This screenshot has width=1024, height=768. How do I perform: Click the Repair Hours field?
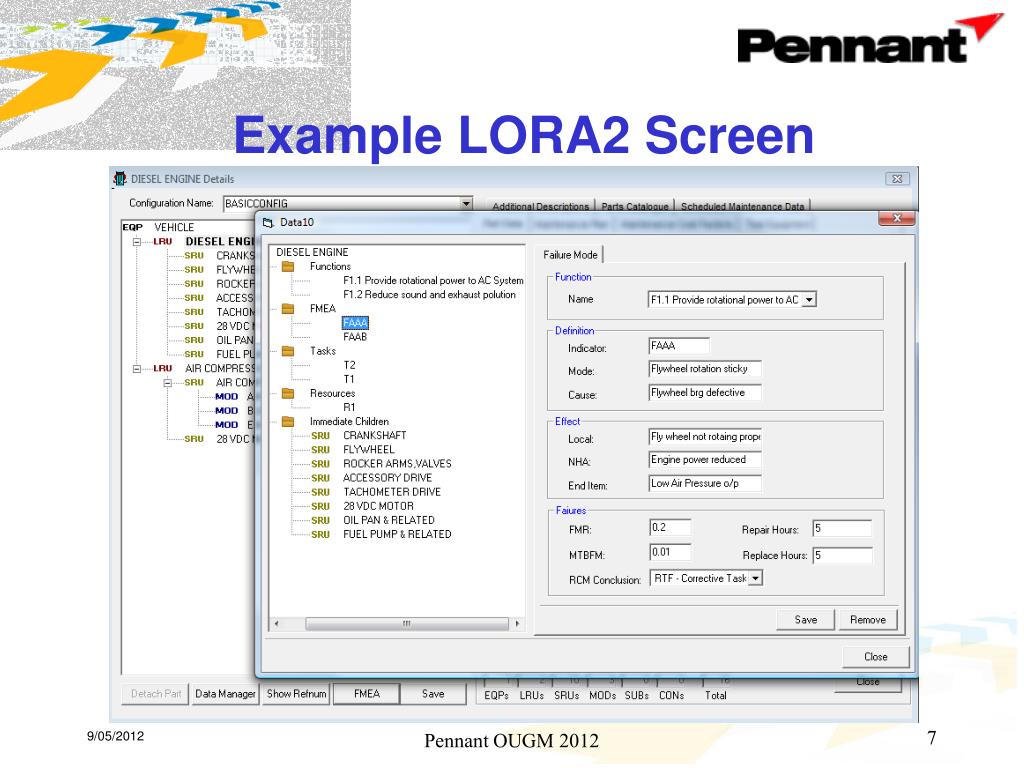click(842, 528)
